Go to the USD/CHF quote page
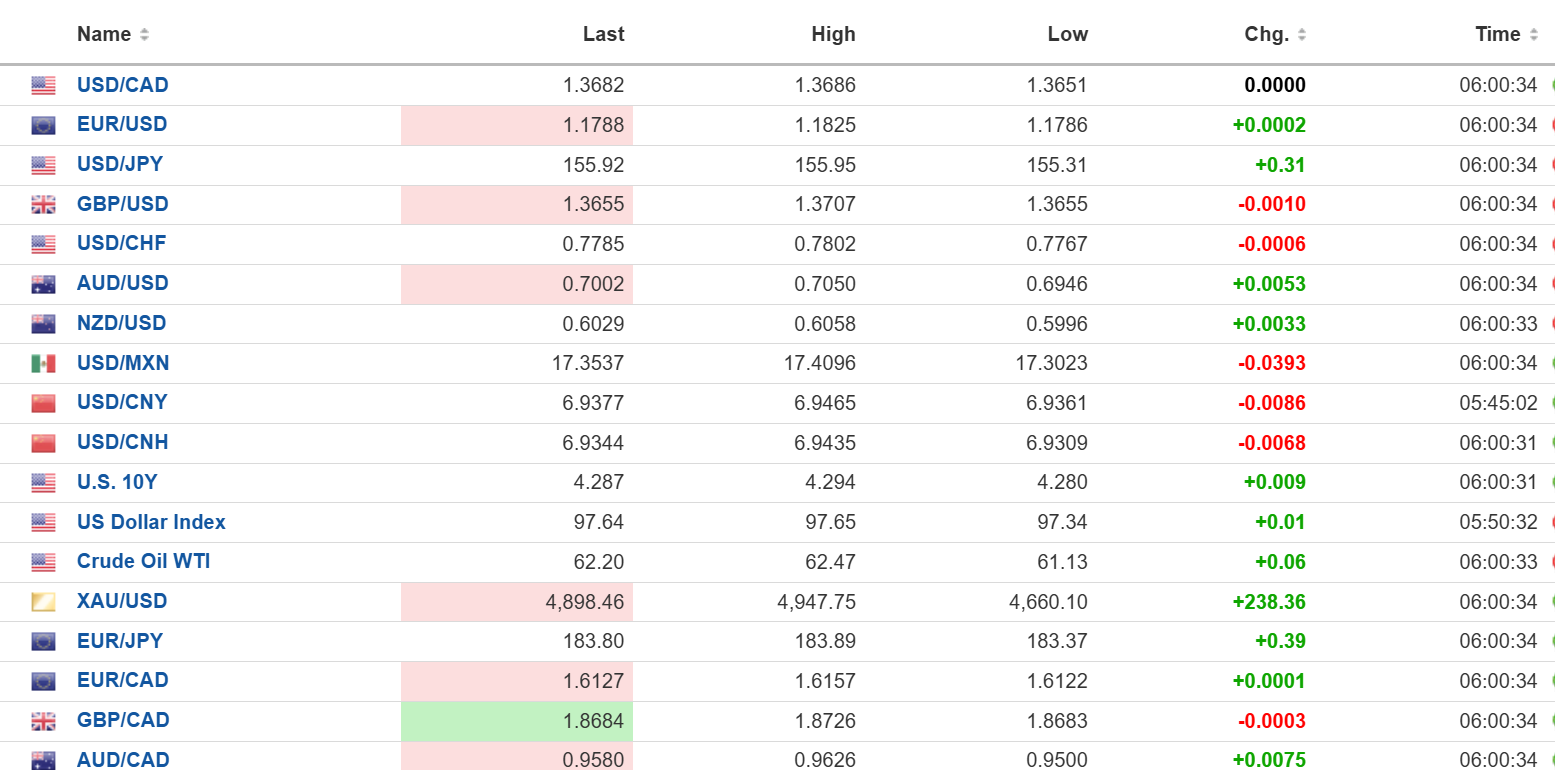 (x=121, y=243)
